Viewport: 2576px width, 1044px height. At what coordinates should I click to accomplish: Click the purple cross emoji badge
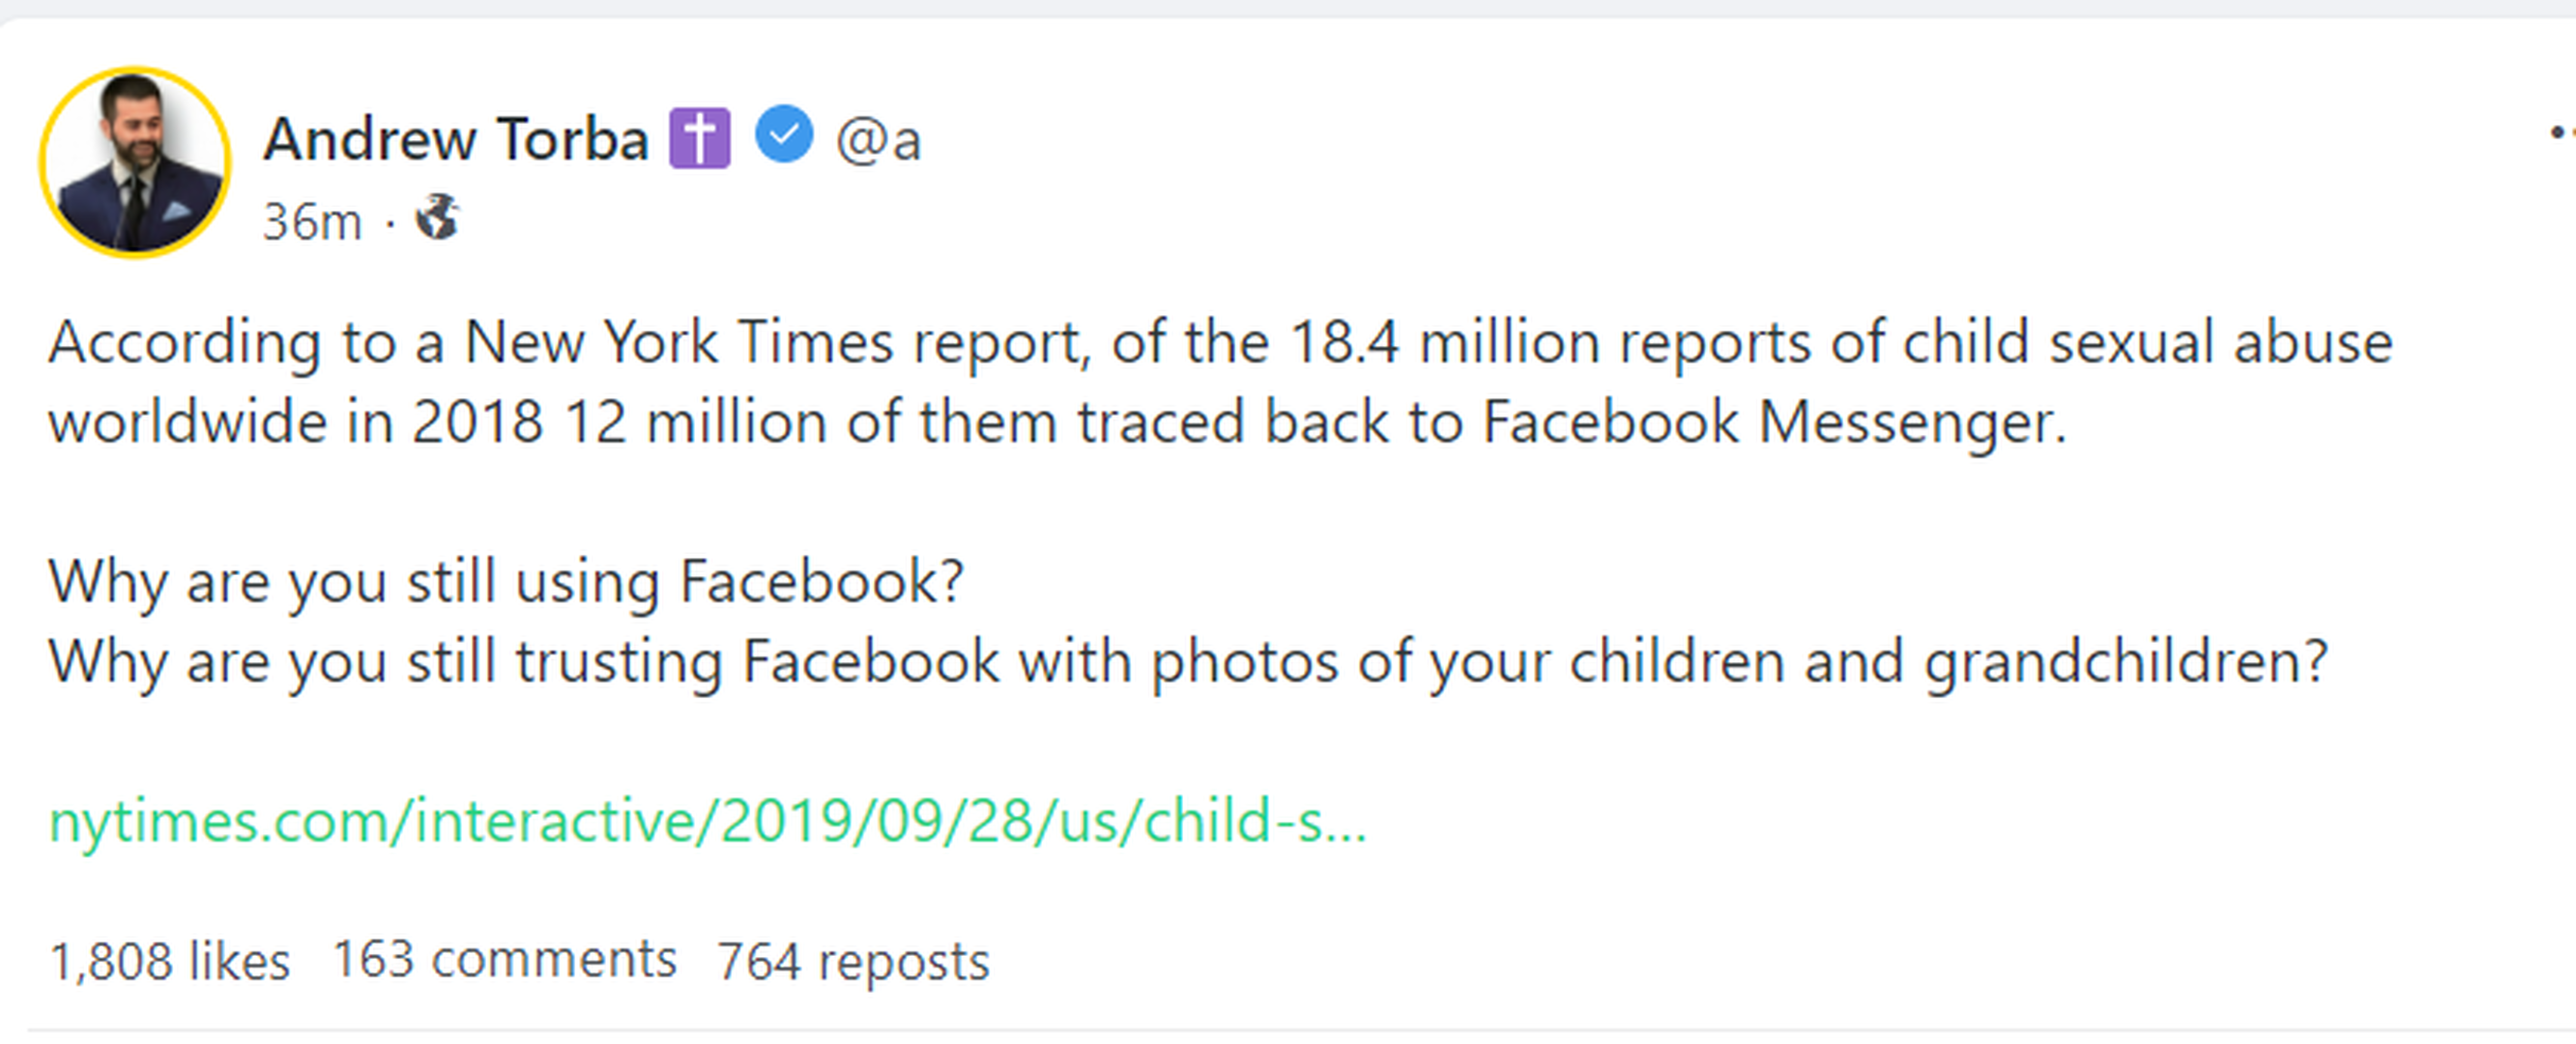(699, 138)
